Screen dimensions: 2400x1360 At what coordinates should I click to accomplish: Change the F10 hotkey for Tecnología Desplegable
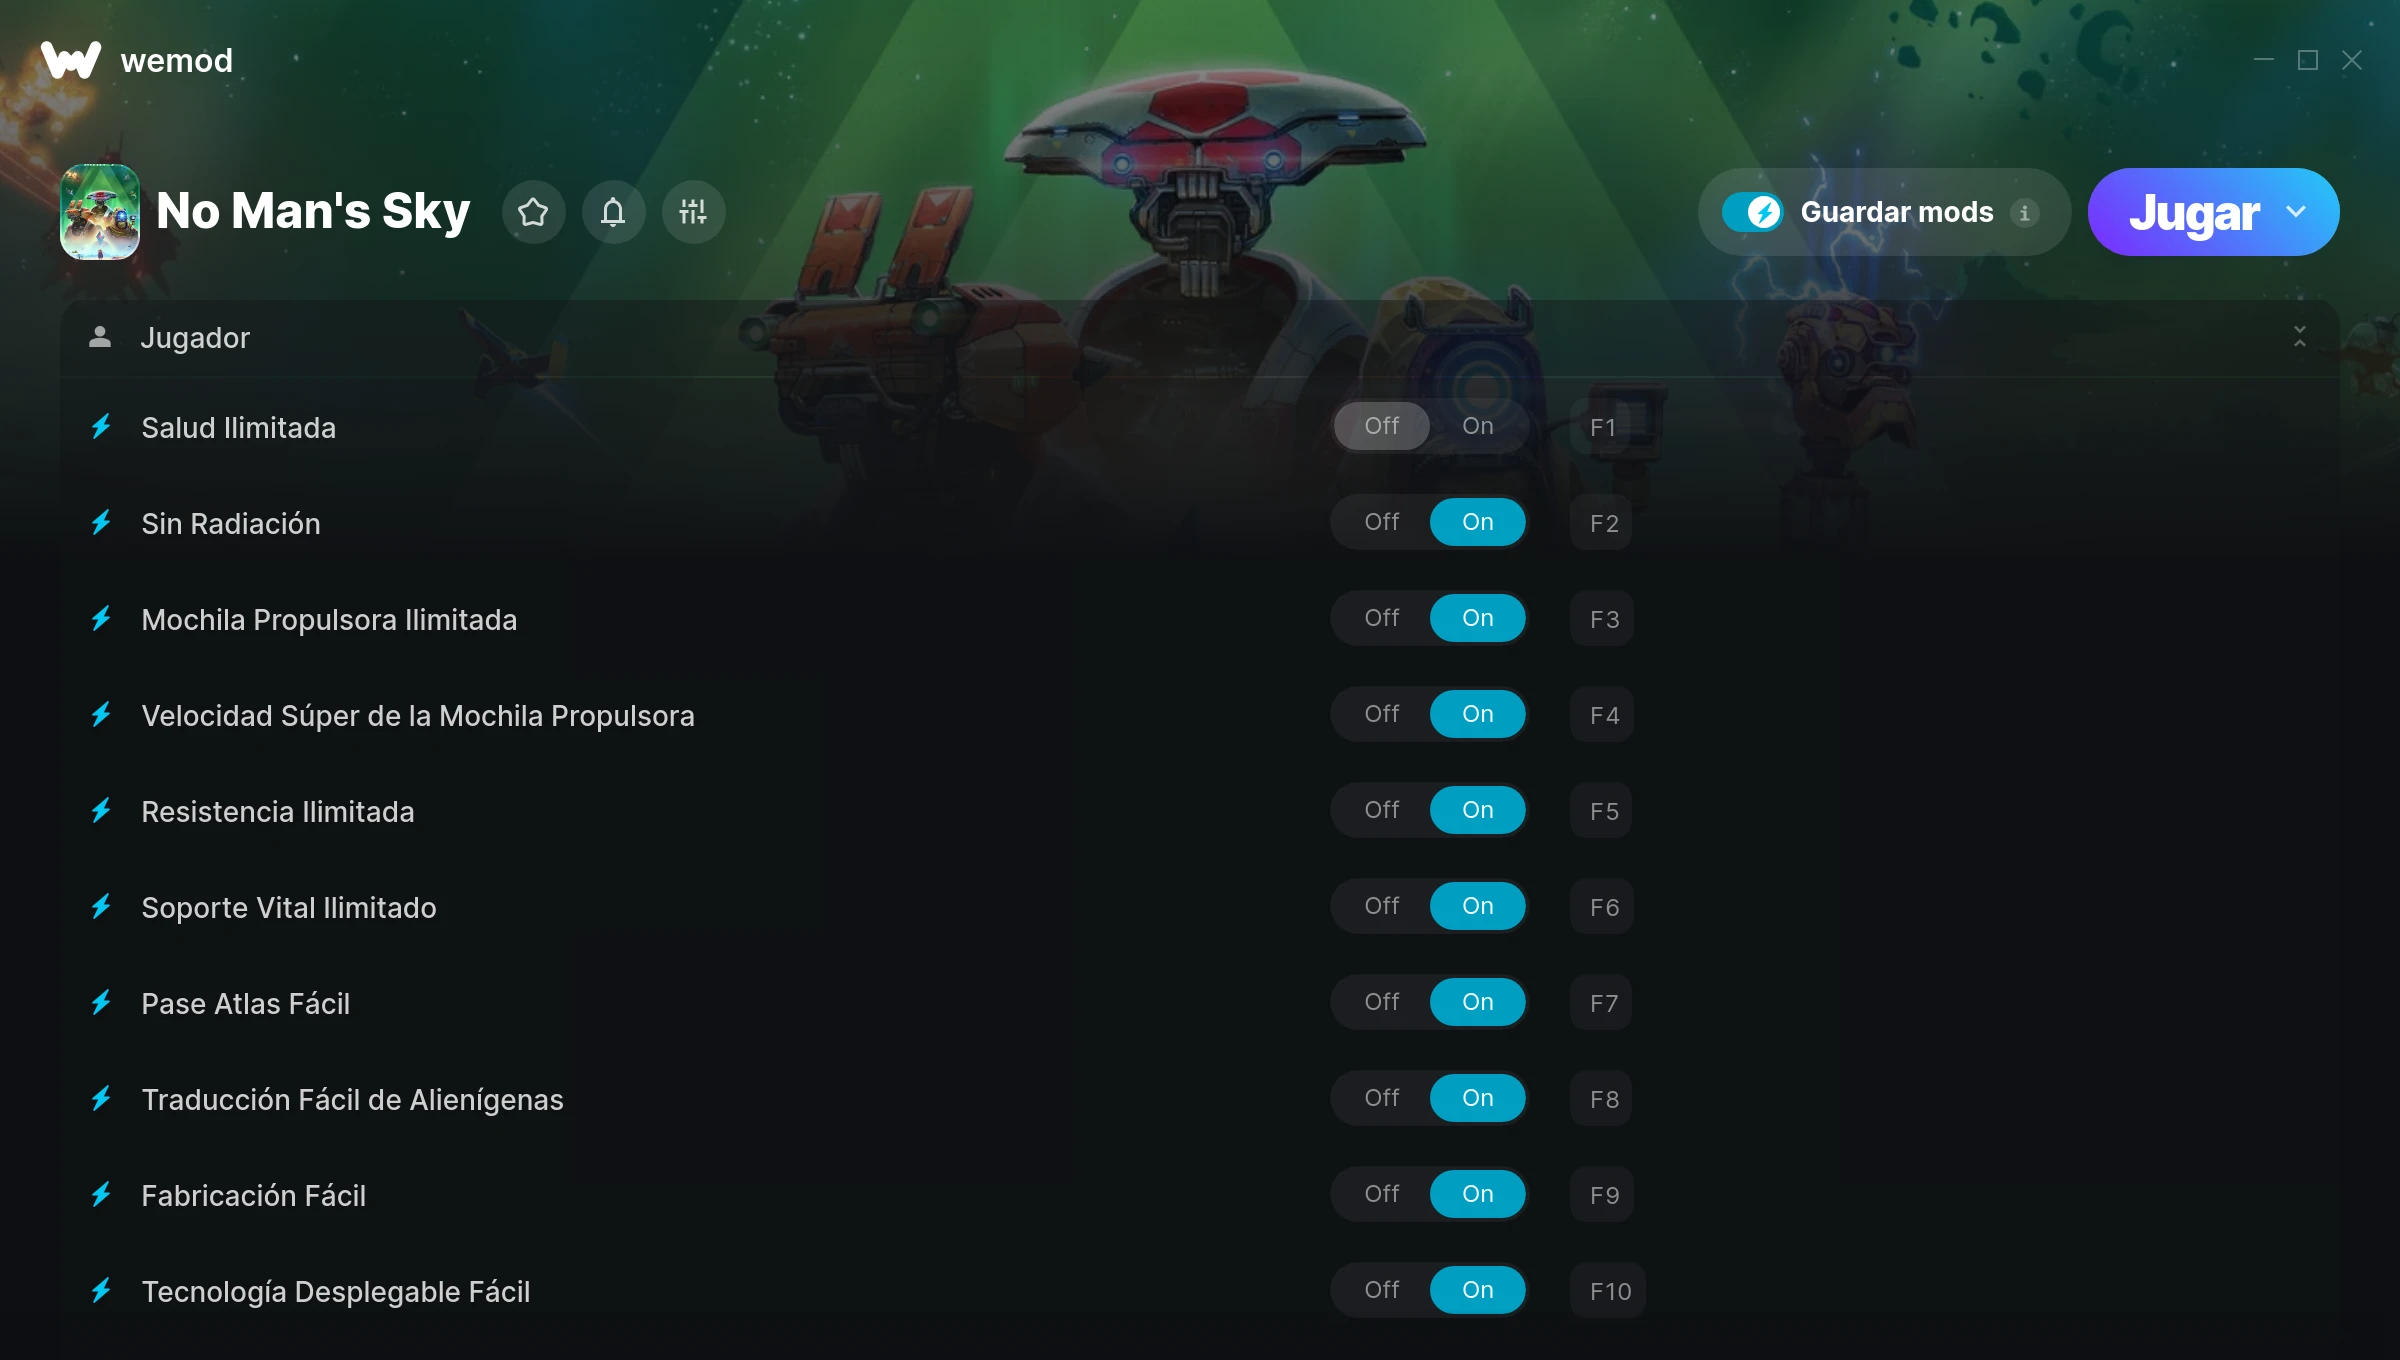(1609, 1291)
